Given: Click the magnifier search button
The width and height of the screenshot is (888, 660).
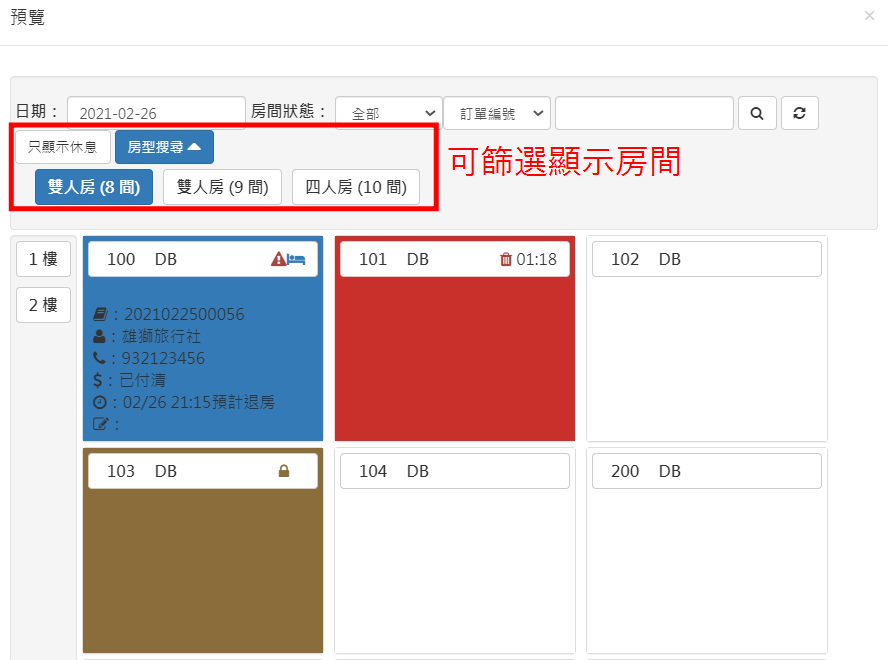Looking at the screenshot, I should (757, 113).
